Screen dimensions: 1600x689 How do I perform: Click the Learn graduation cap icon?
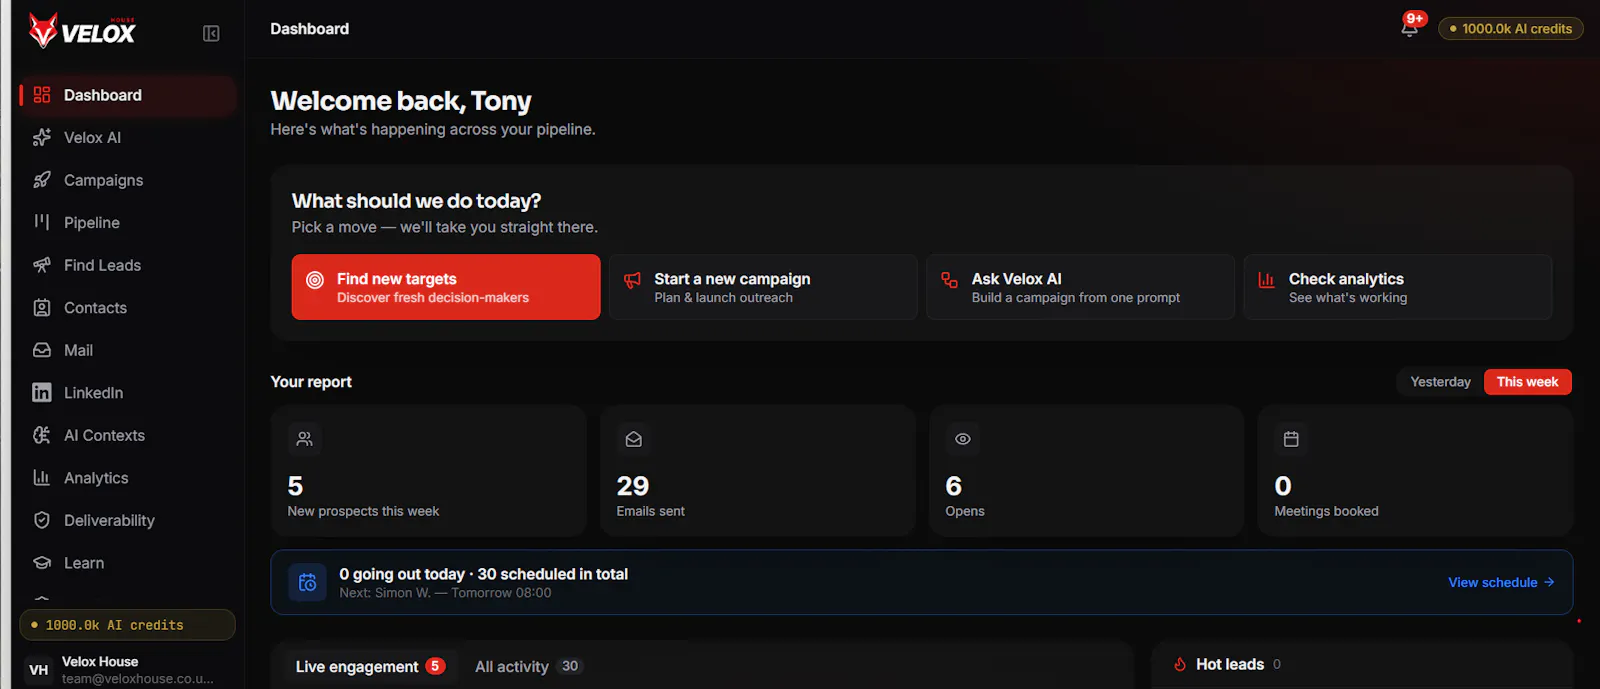42,563
